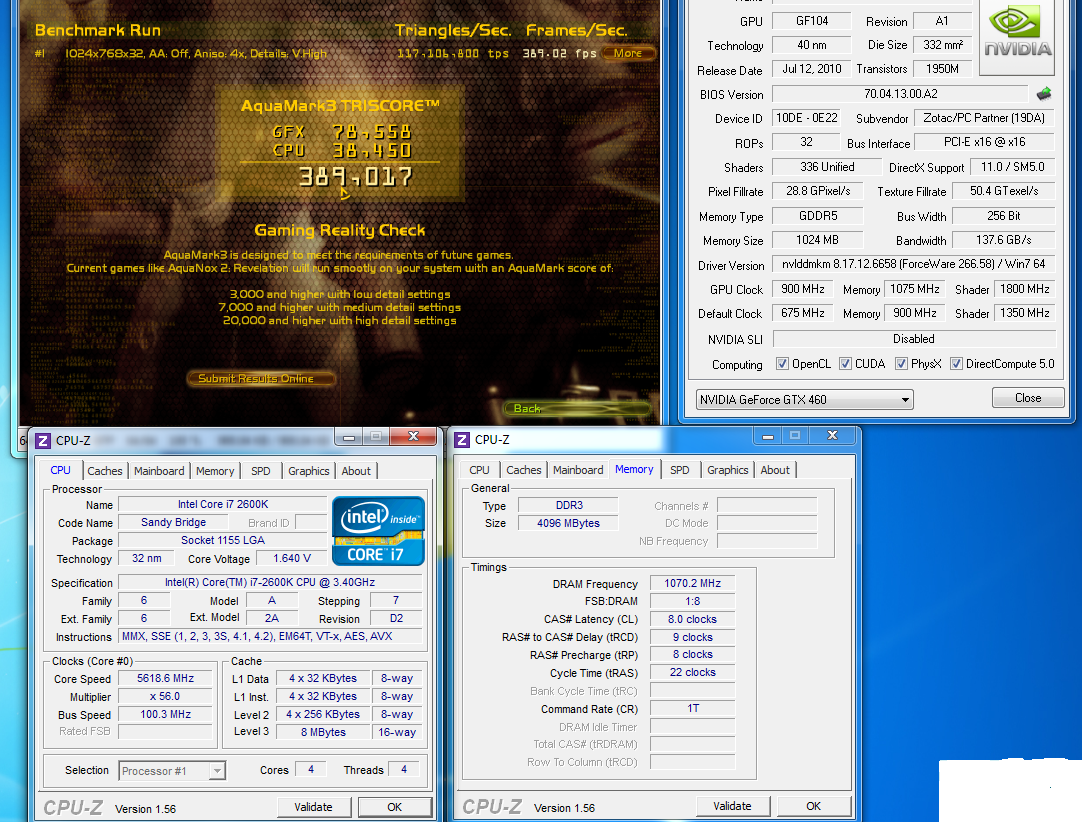Click right CPU-Z window title icon
The height and width of the screenshot is (822, 1082).
(462, 440)
